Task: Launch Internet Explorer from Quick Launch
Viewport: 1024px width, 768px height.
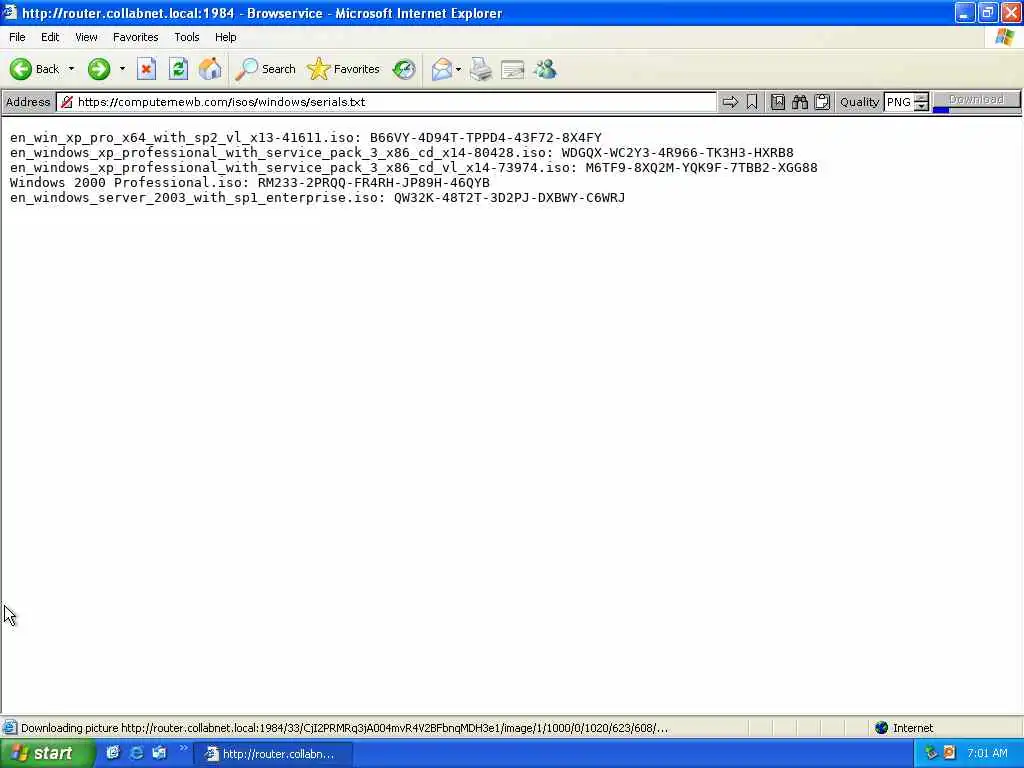Action: [x=136, y=753]
